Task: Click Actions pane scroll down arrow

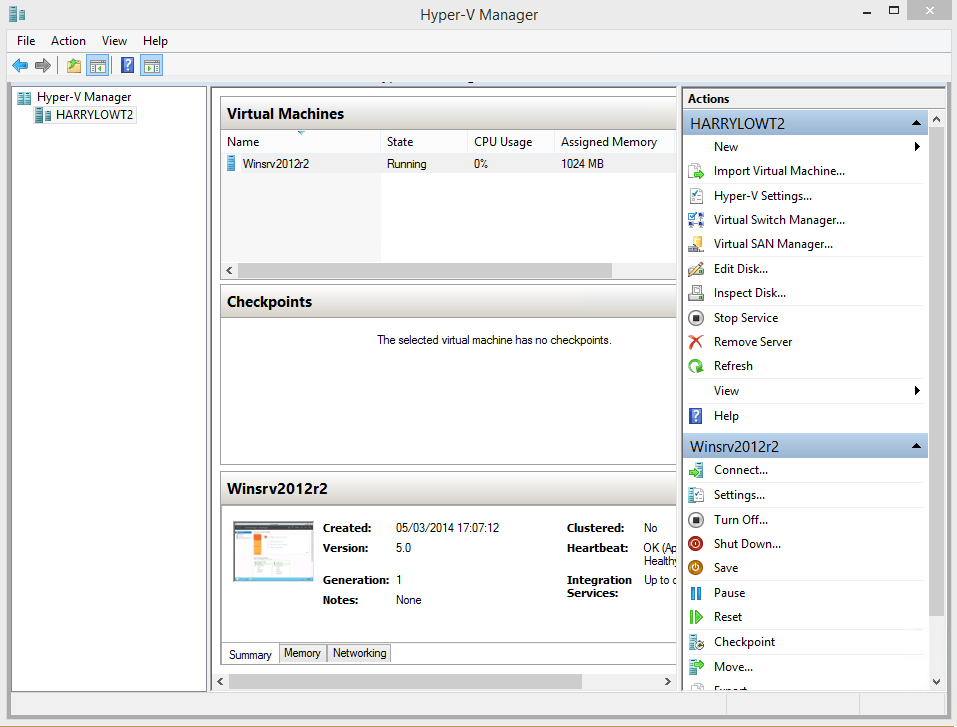Action: (x=937, y=682)
